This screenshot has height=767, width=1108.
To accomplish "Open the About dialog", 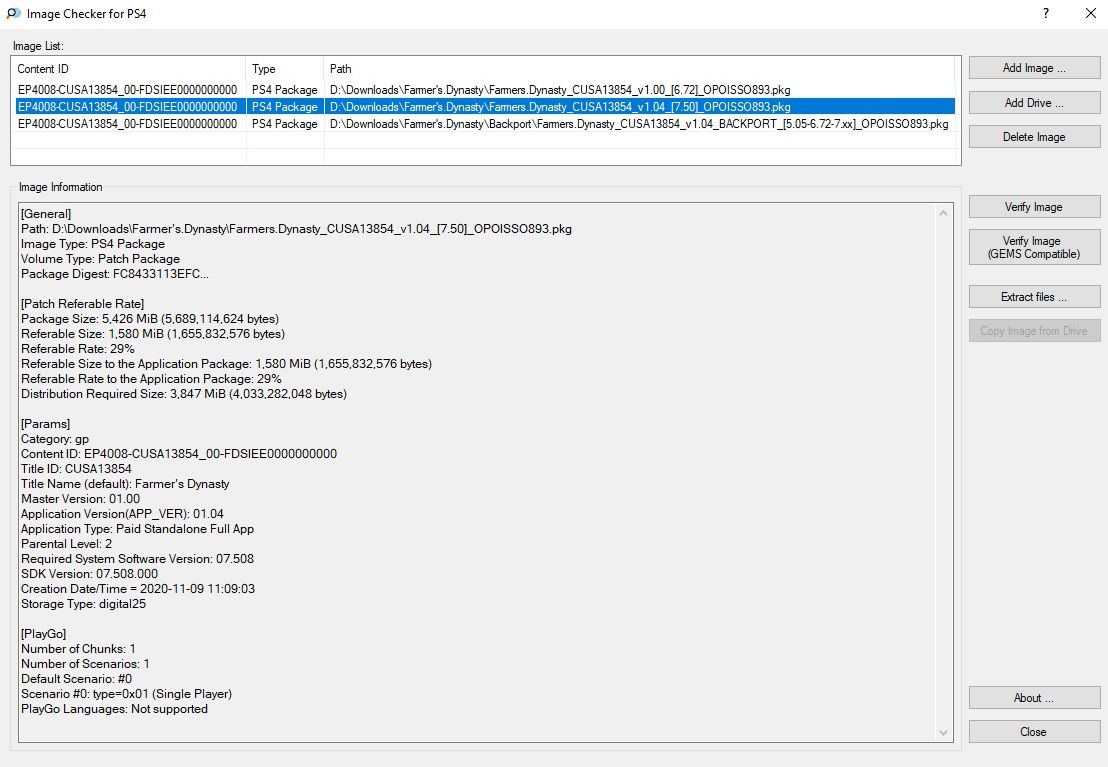I will (1034, 698).
